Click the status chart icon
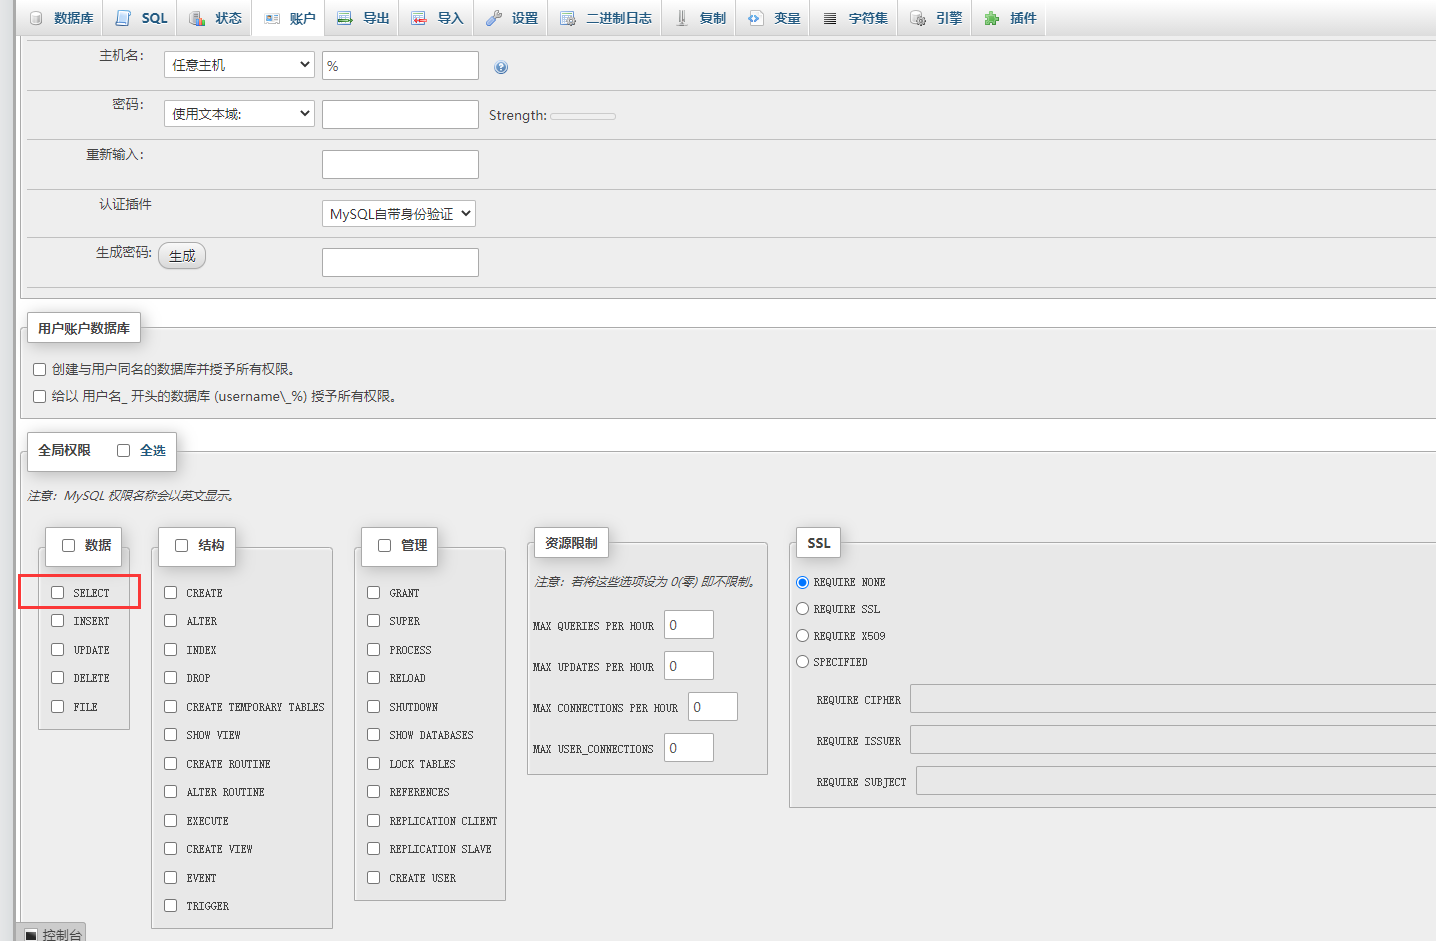 click(x=197, y=18)
